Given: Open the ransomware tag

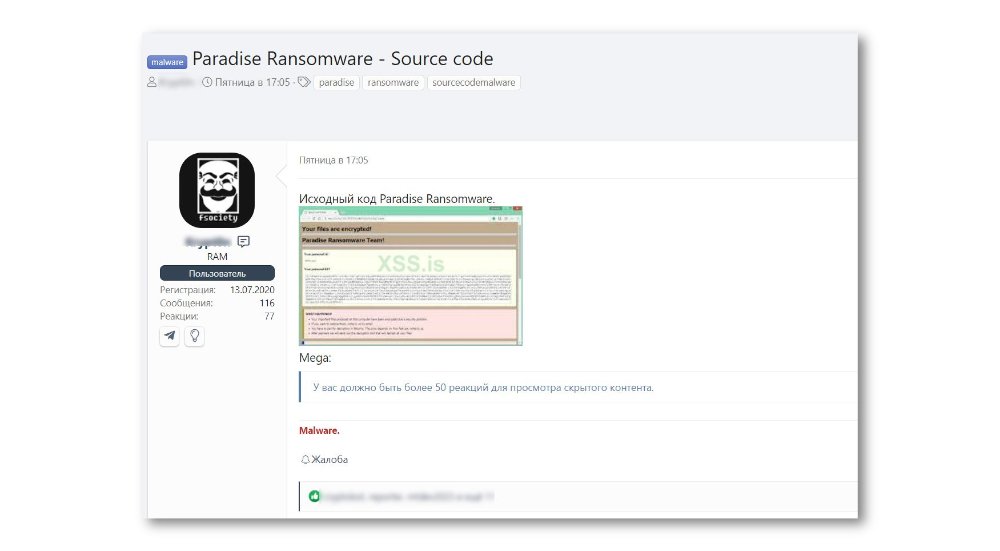Looking at the screenshot, I should pyautogui.click(x=393, y=82).
